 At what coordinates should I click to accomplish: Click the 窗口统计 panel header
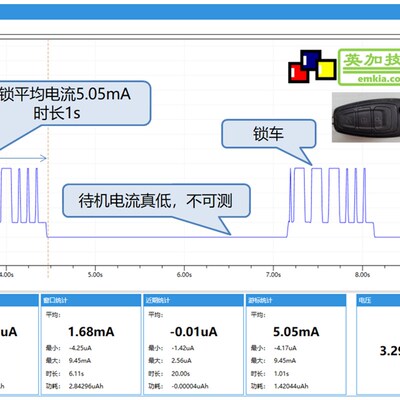tap(90, 300)
